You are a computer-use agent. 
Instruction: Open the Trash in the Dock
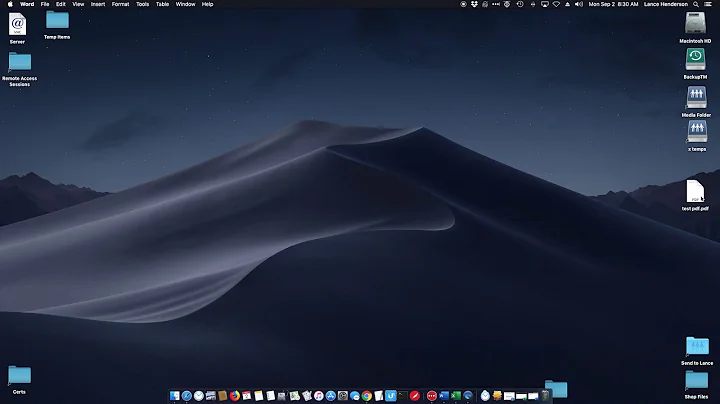(x=545, y=396)
